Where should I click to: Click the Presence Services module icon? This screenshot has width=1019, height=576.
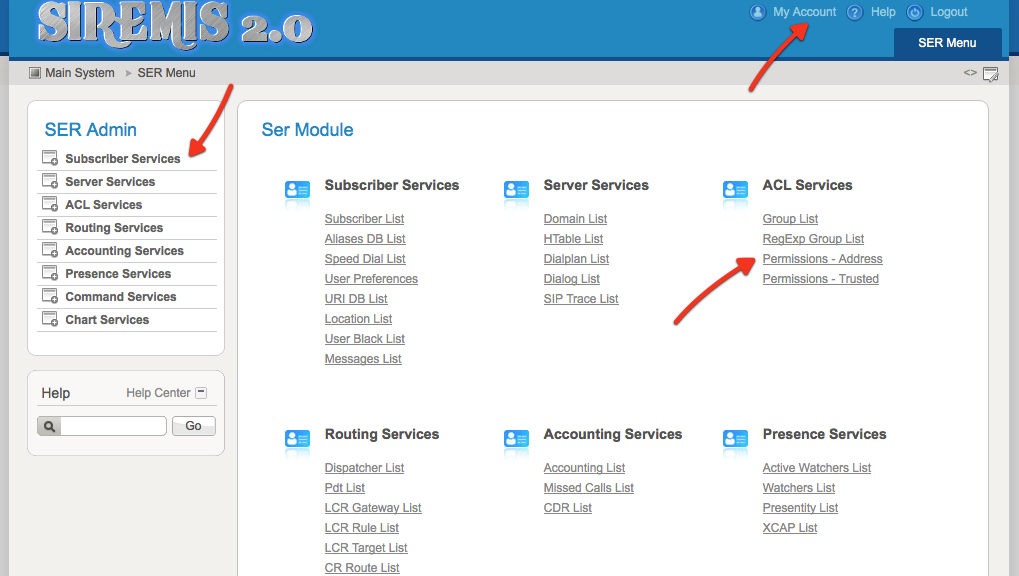pos(735,440)
